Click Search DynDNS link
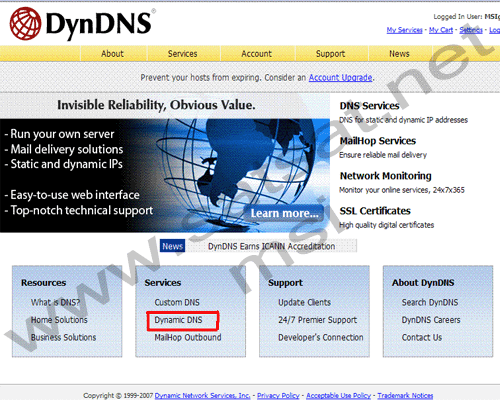This screenshot has width=500, height=400. [430, 302]
